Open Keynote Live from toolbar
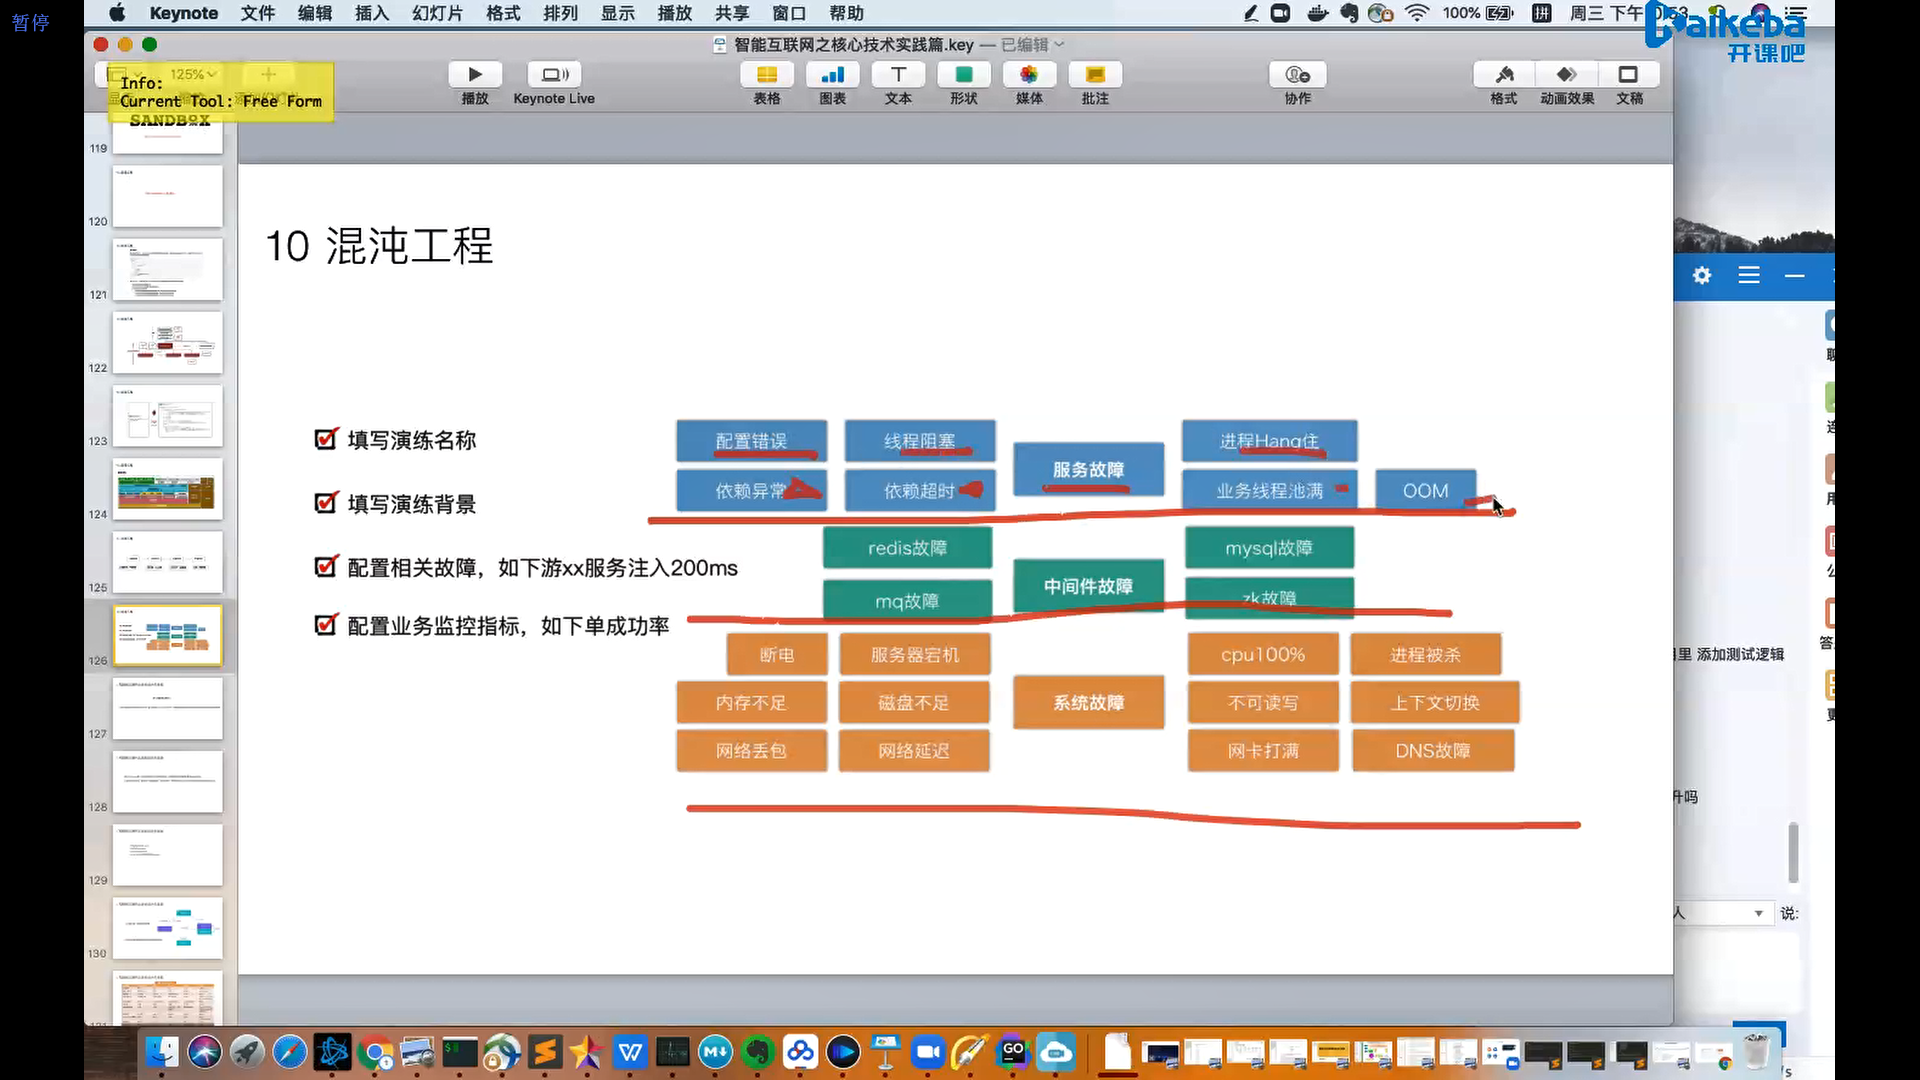Screen dimensions: 1920x1080 [554, 75]
